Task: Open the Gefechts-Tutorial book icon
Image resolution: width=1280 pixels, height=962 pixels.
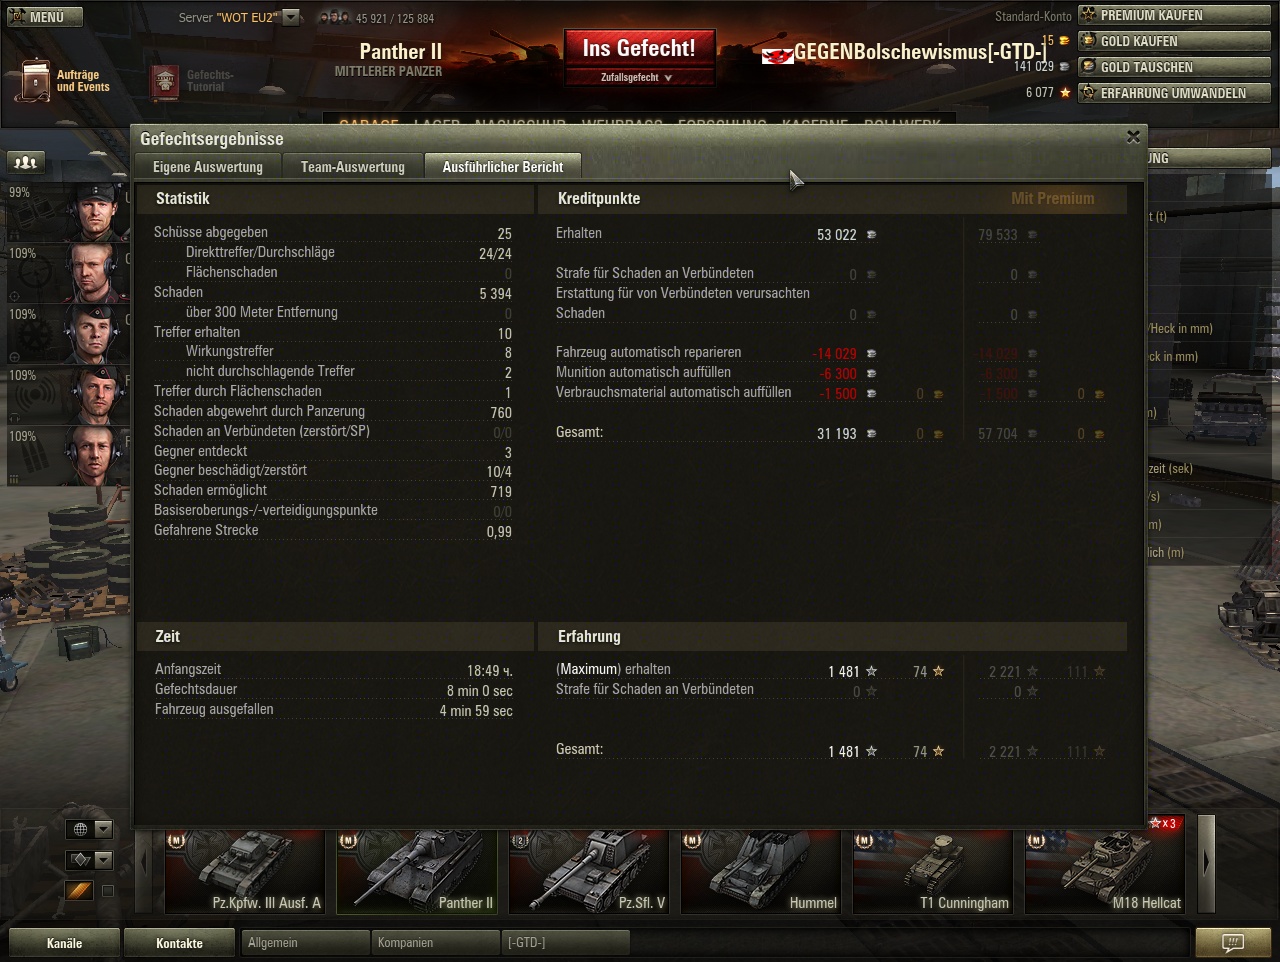Action: 164,82
